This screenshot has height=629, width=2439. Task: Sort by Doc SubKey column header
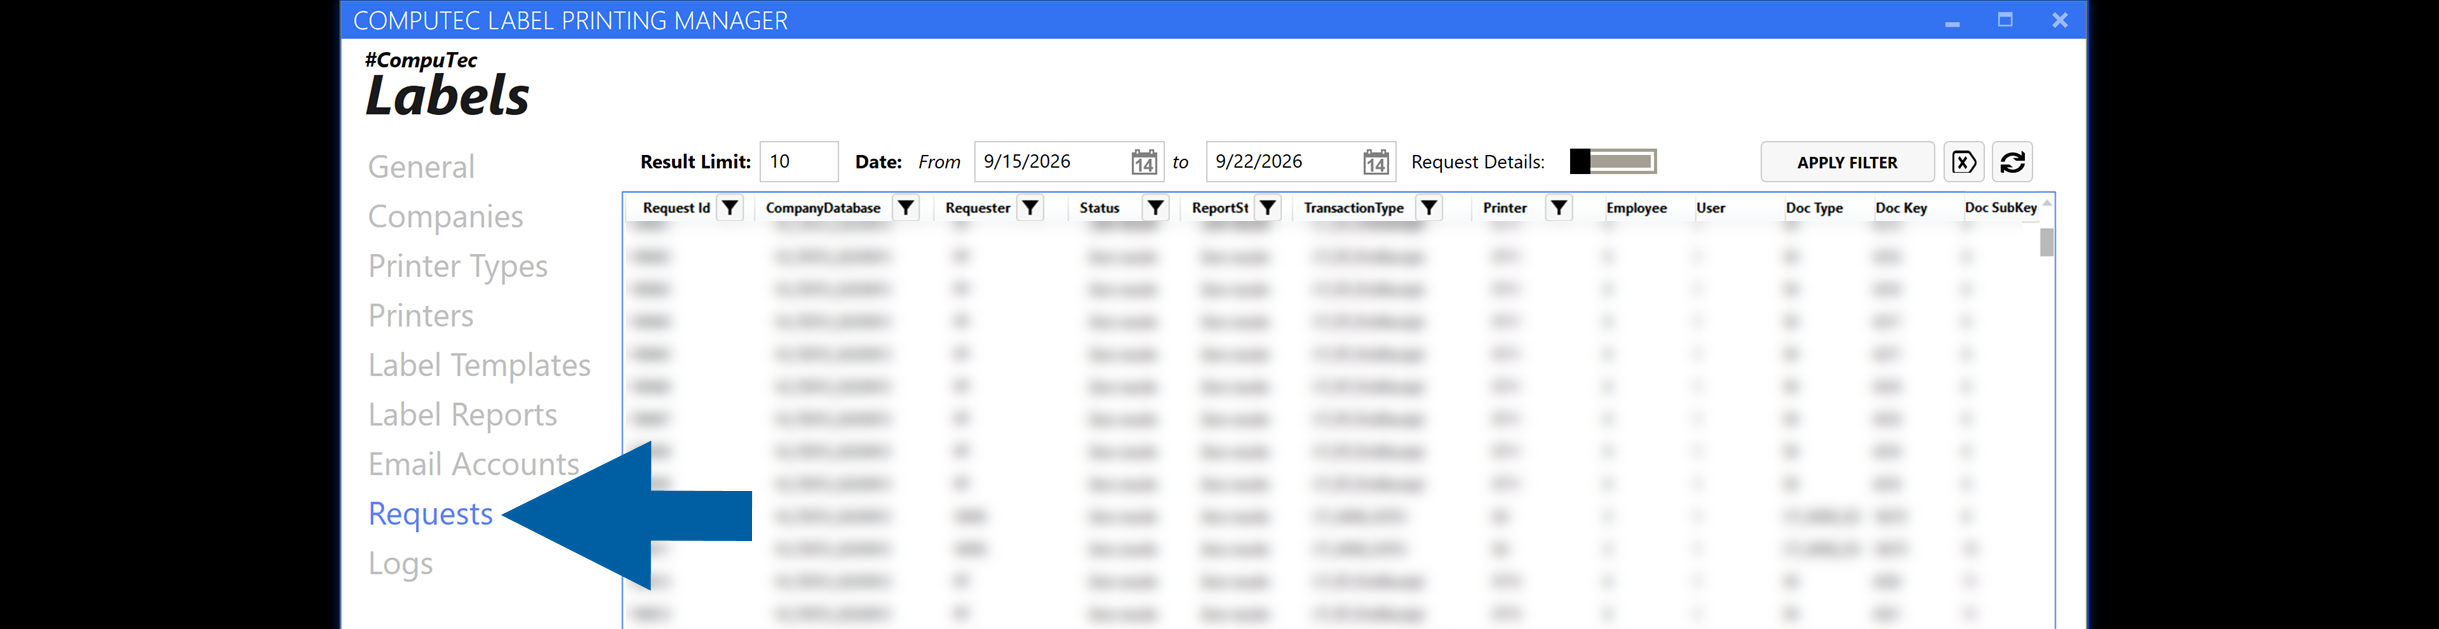pos(2000,208)
